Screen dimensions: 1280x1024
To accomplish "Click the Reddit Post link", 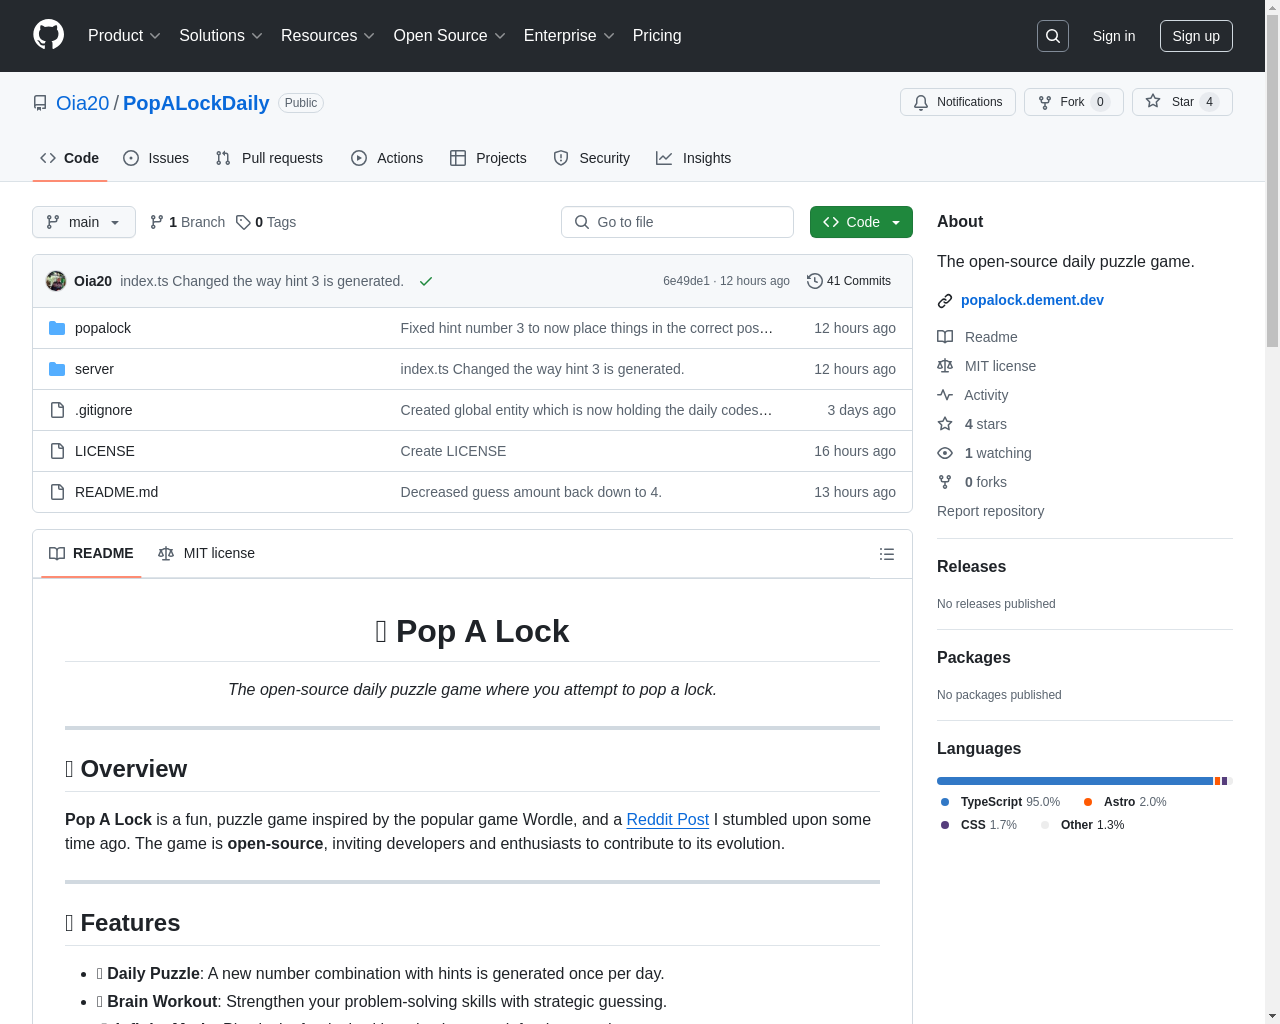I will 667,819.
